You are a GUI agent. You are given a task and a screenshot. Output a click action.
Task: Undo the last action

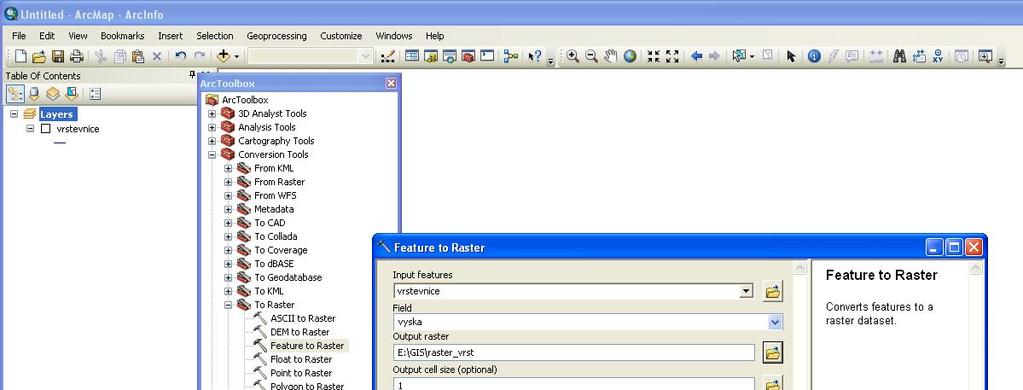[181, 57]
